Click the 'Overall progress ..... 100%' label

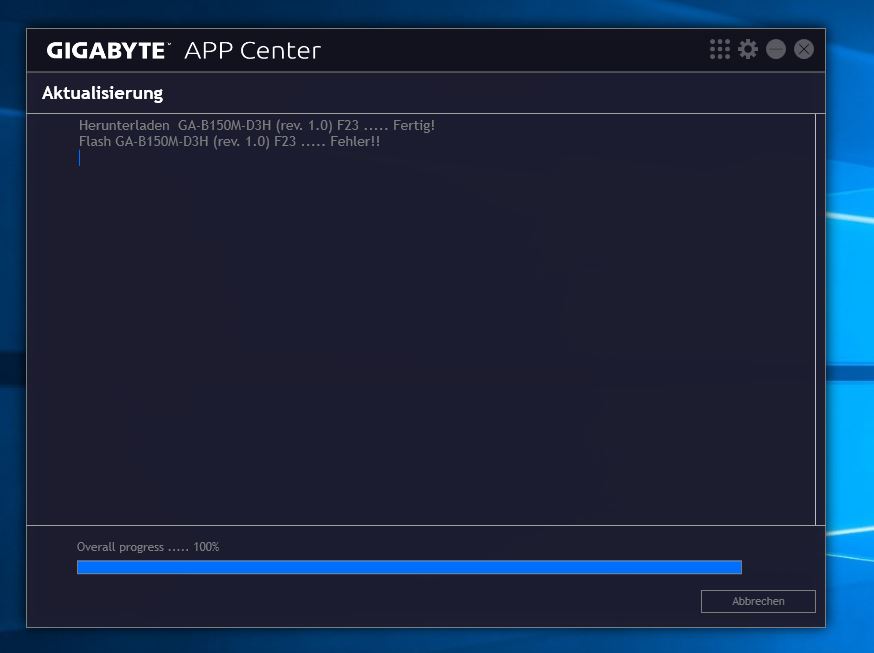click(148, 547)
